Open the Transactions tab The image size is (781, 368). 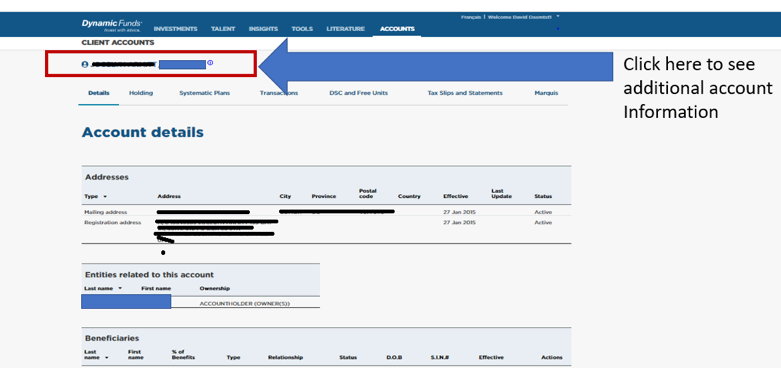click(279, 93)
